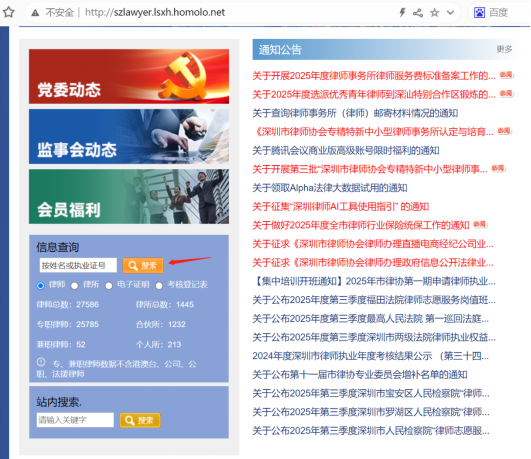Open the 监事会动态 banner

(x=129, y=137)
